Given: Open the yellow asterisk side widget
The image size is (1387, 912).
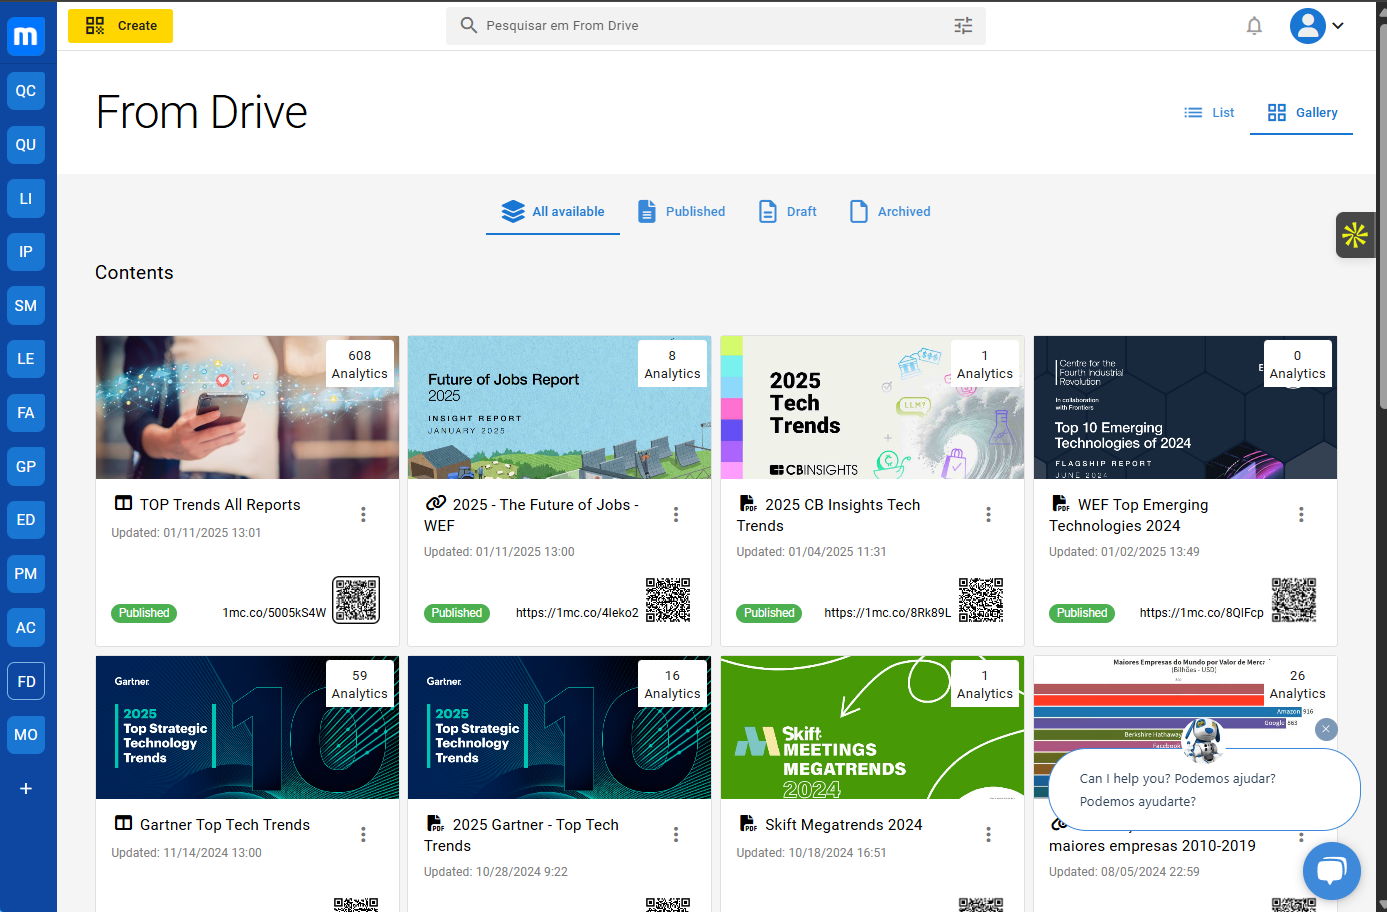Looking at the screenshot, I should [x=1355, y=235].
